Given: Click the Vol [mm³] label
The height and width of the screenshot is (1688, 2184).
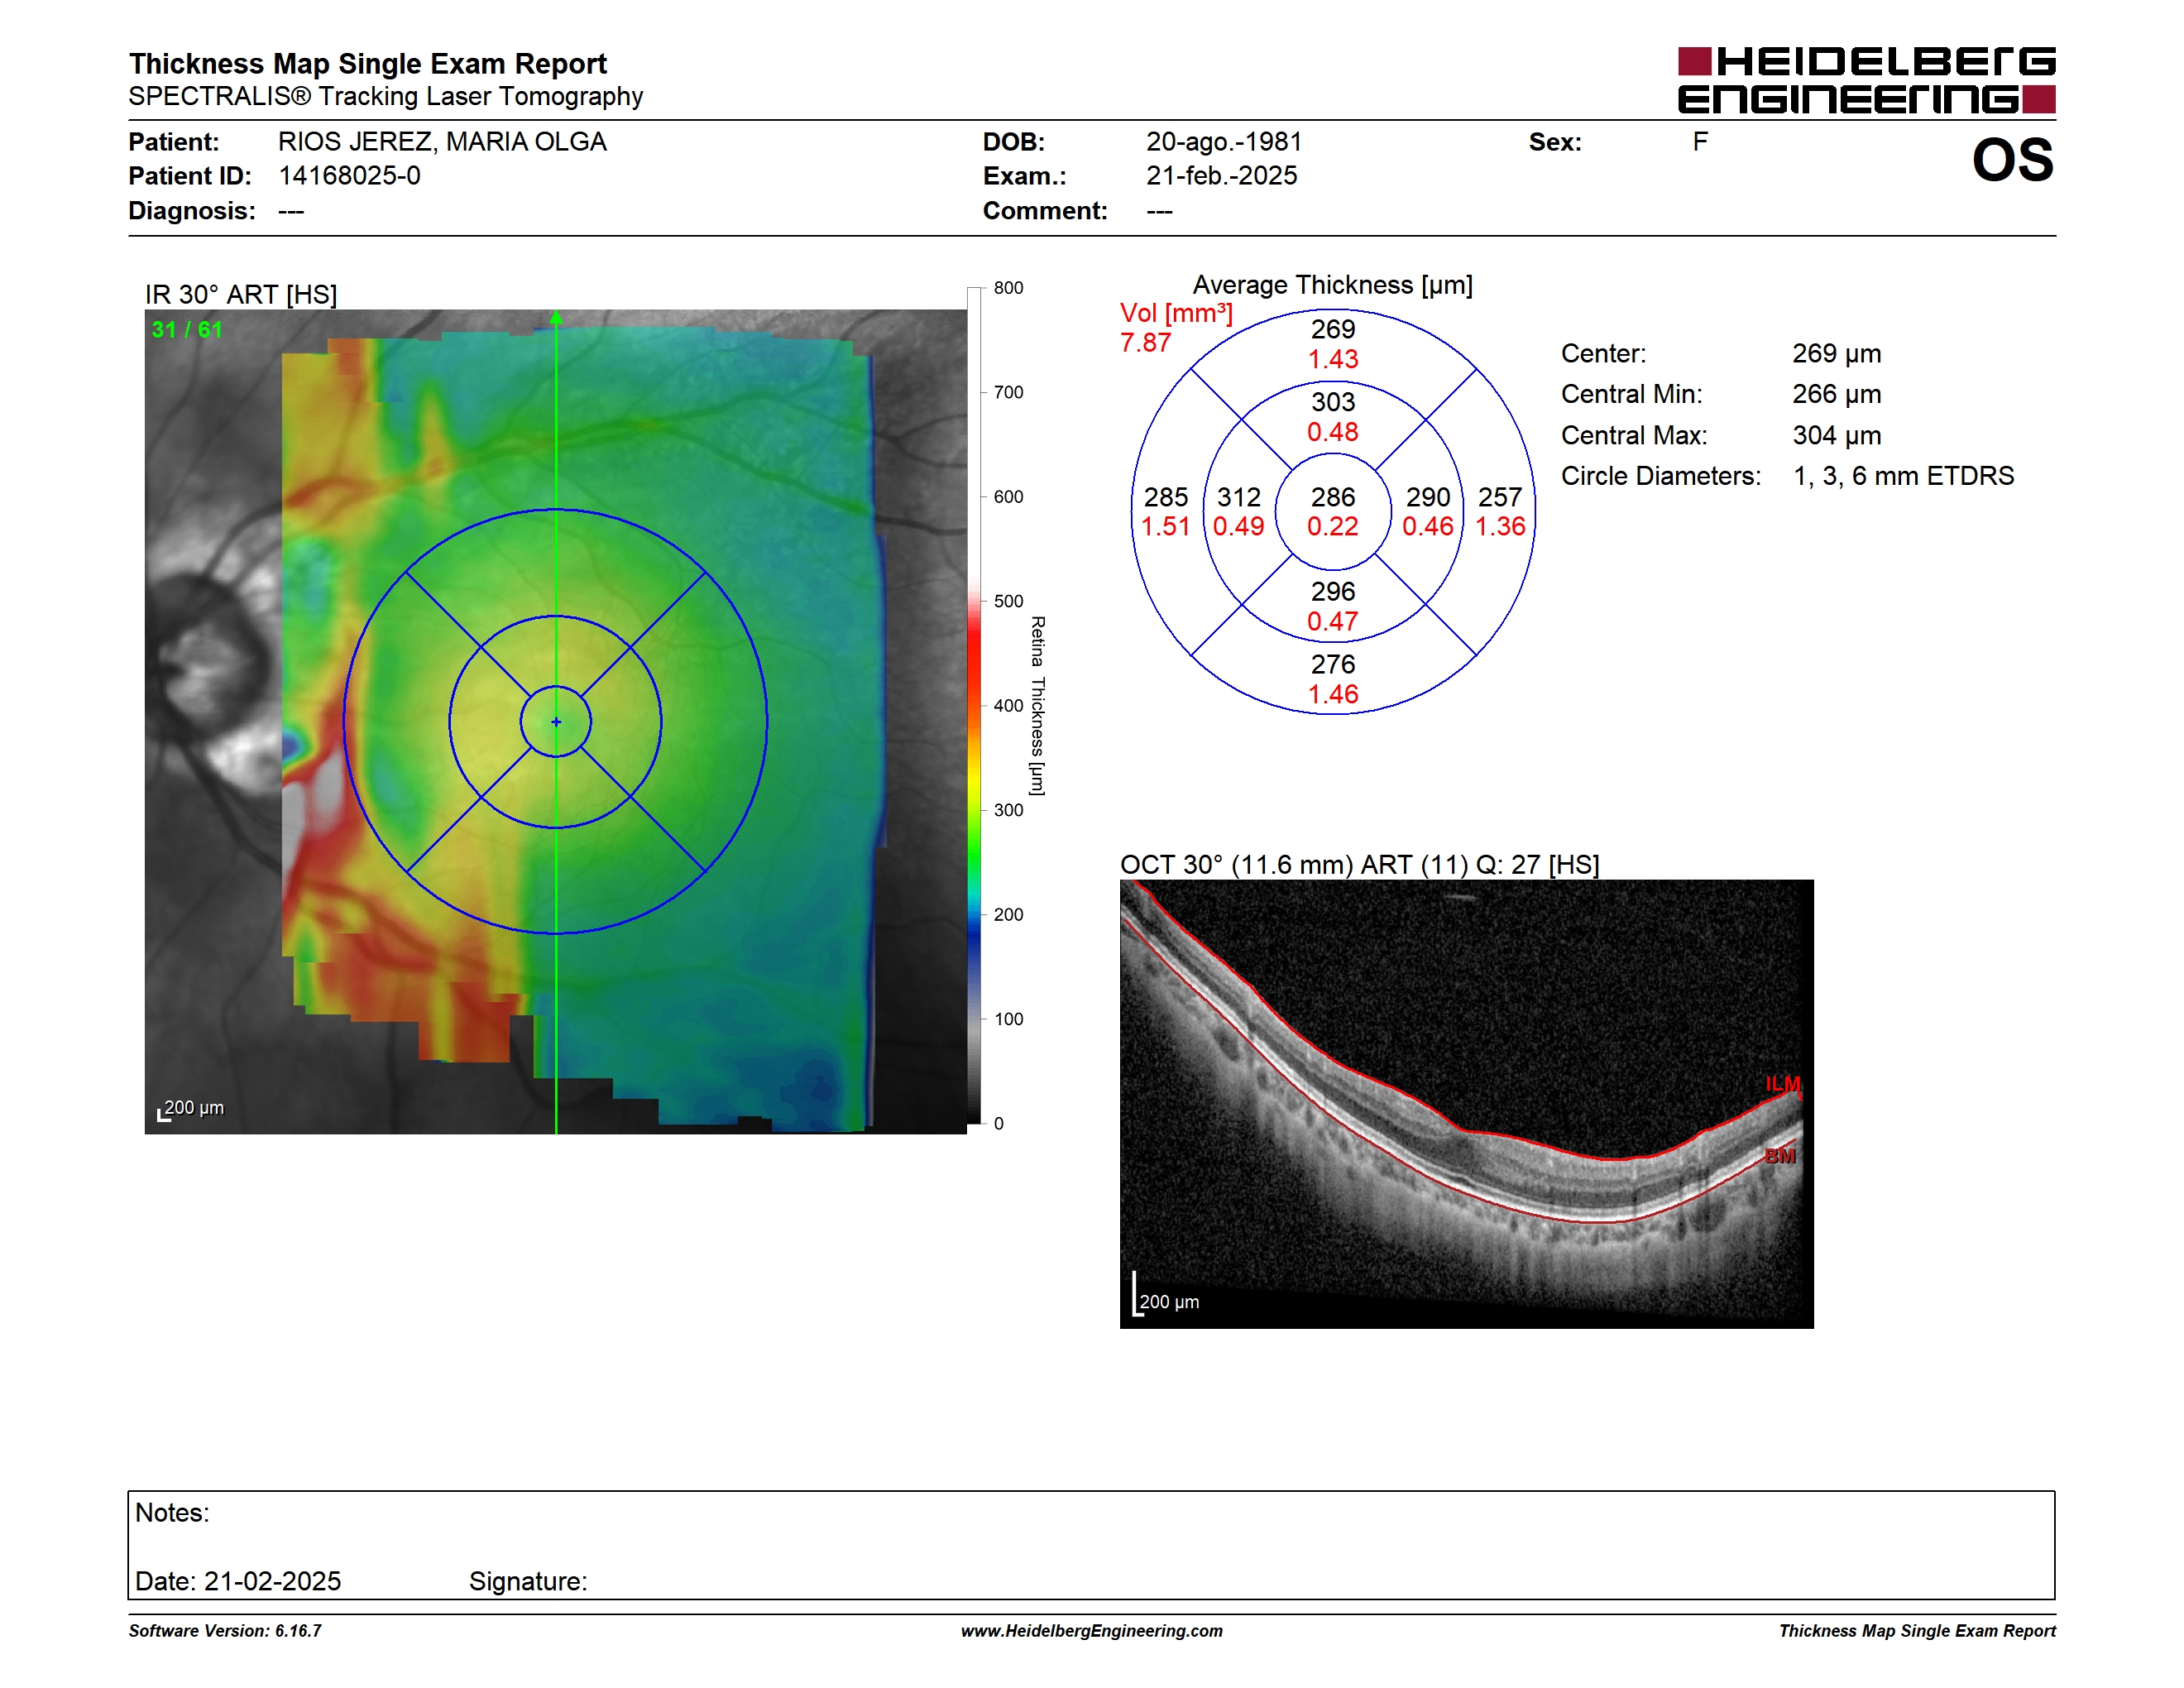Looking at the screenshot, I should (x=1176, y=314).
